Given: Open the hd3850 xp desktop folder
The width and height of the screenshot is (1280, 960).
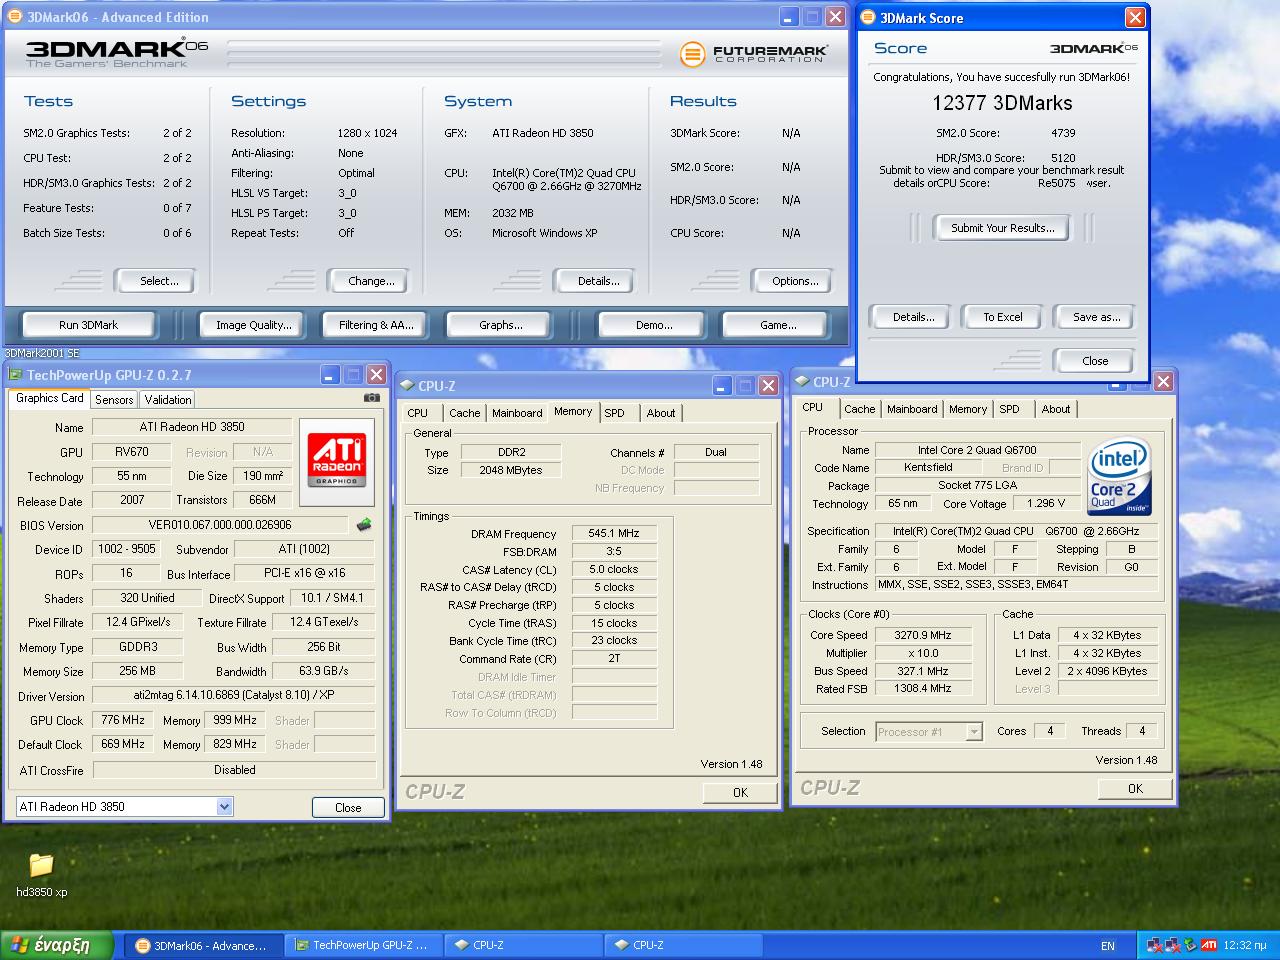Looking at the screenshot, I should point(41,873).
